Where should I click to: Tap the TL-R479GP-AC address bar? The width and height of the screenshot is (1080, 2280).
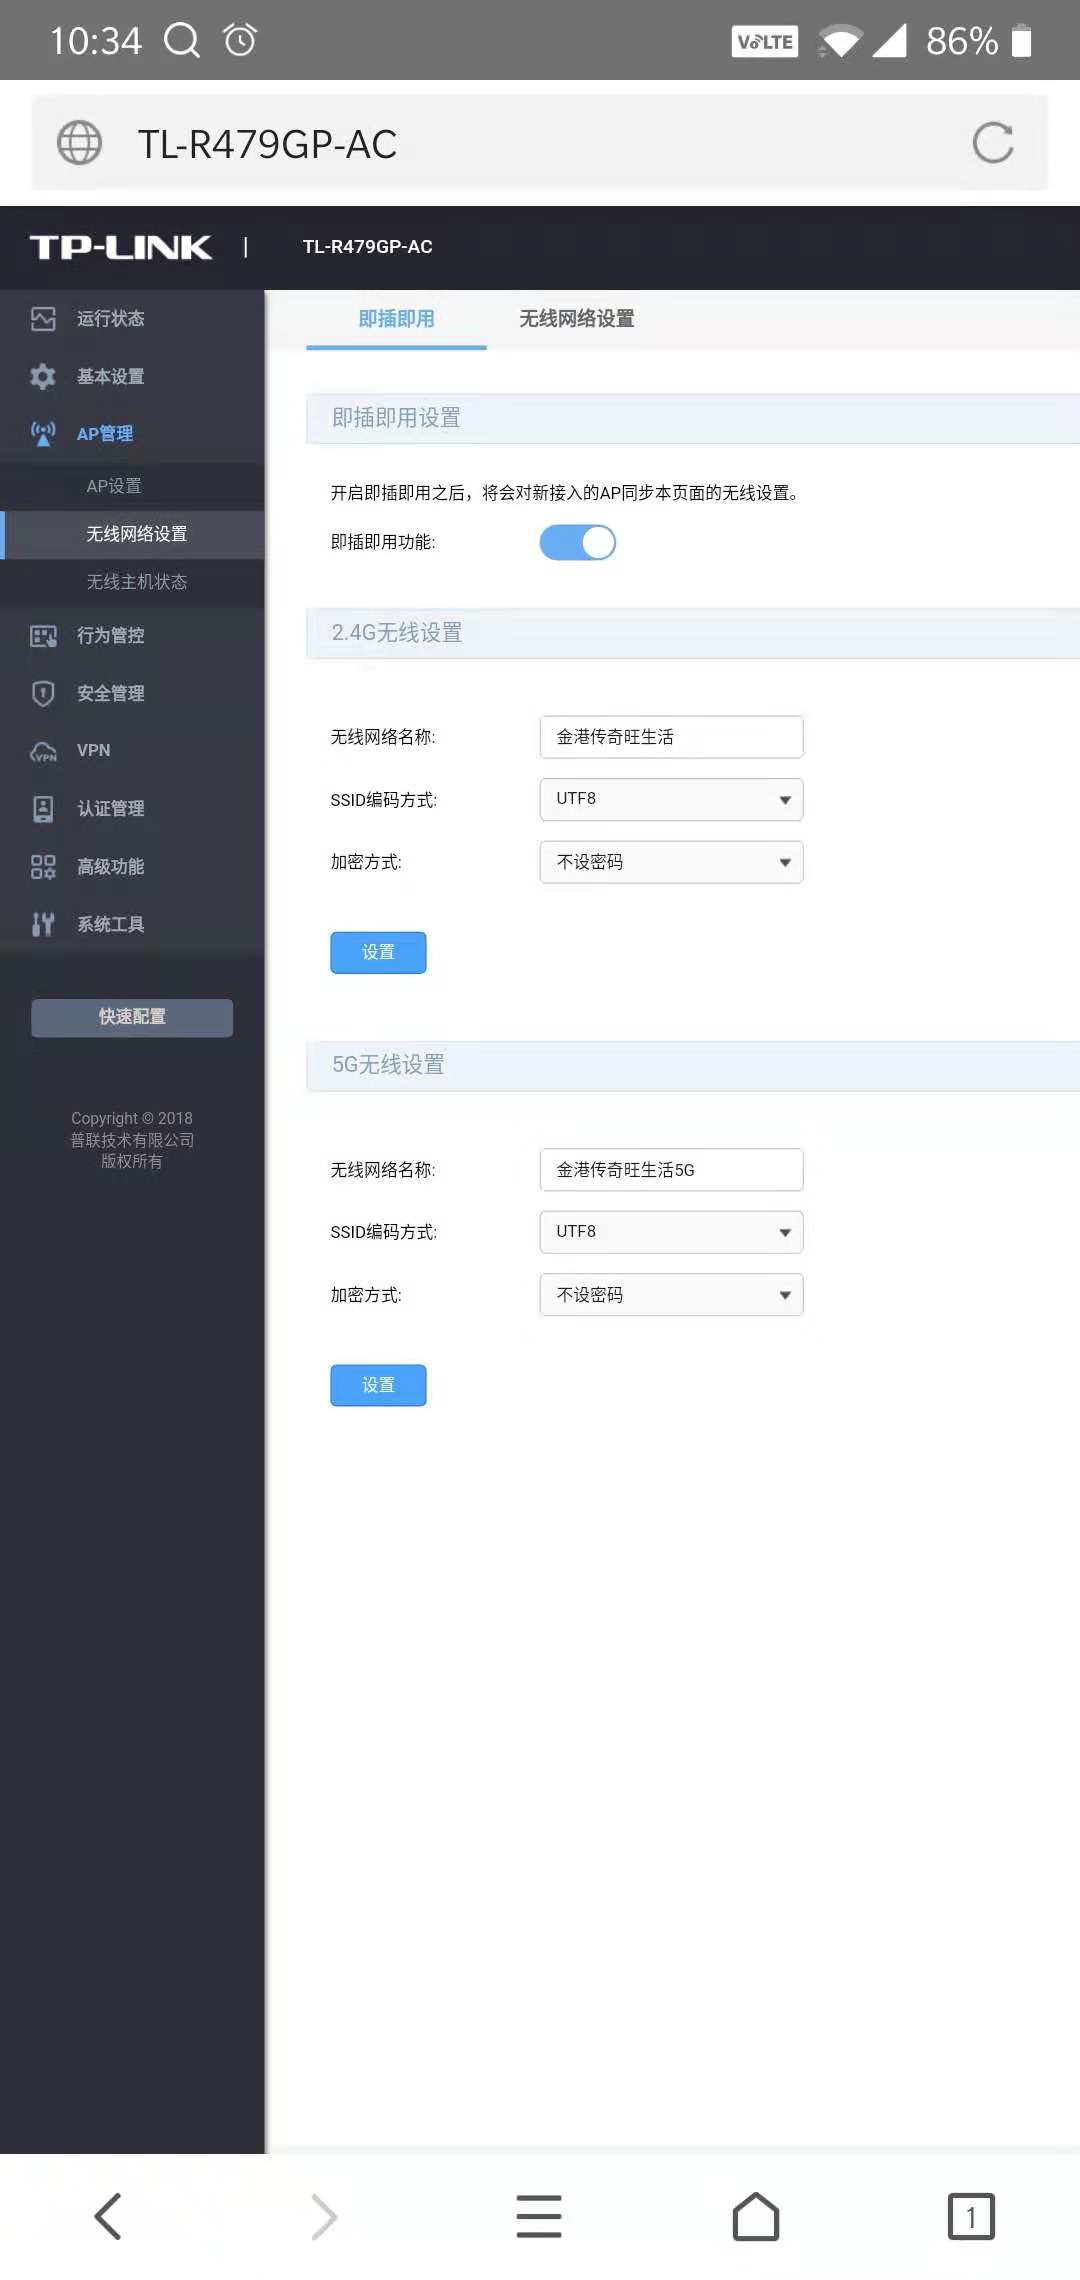tap(539, 143)
